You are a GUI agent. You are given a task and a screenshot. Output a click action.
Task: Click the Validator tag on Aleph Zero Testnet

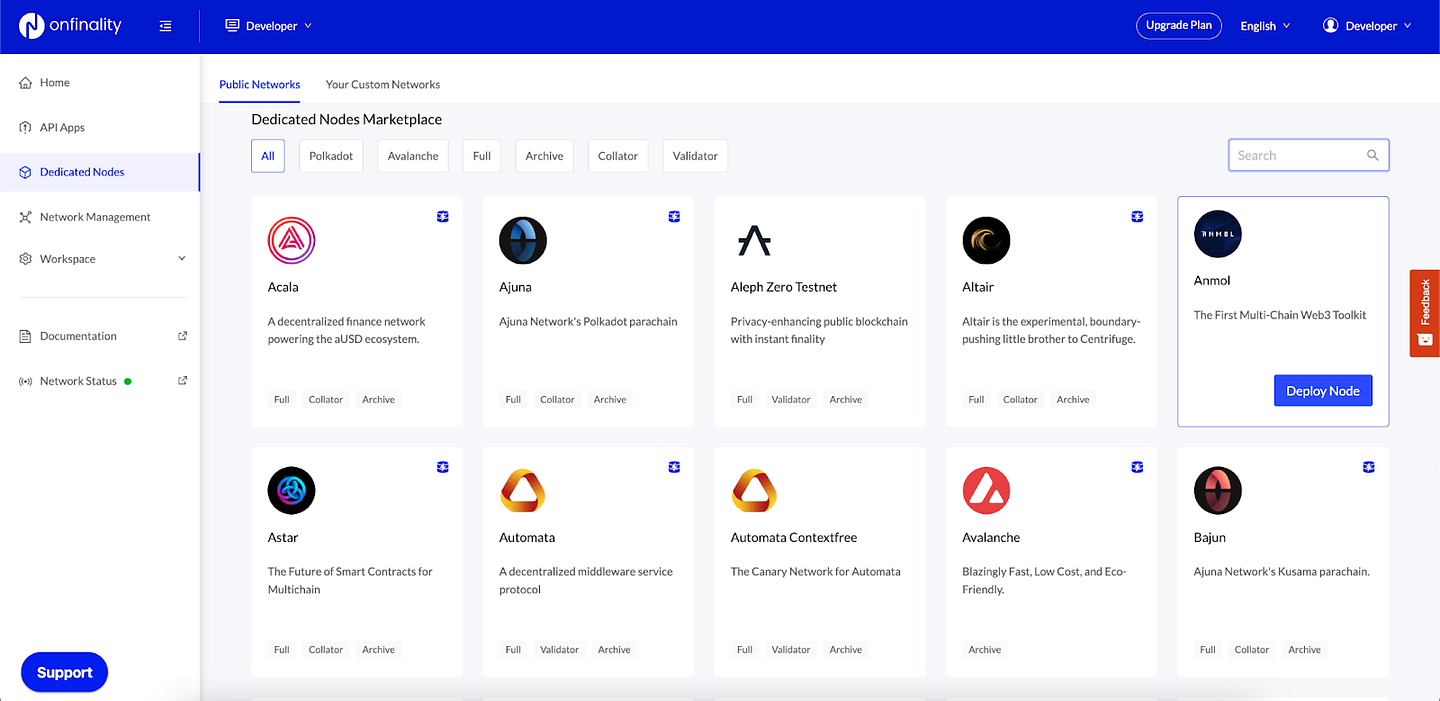click(791, 399)
